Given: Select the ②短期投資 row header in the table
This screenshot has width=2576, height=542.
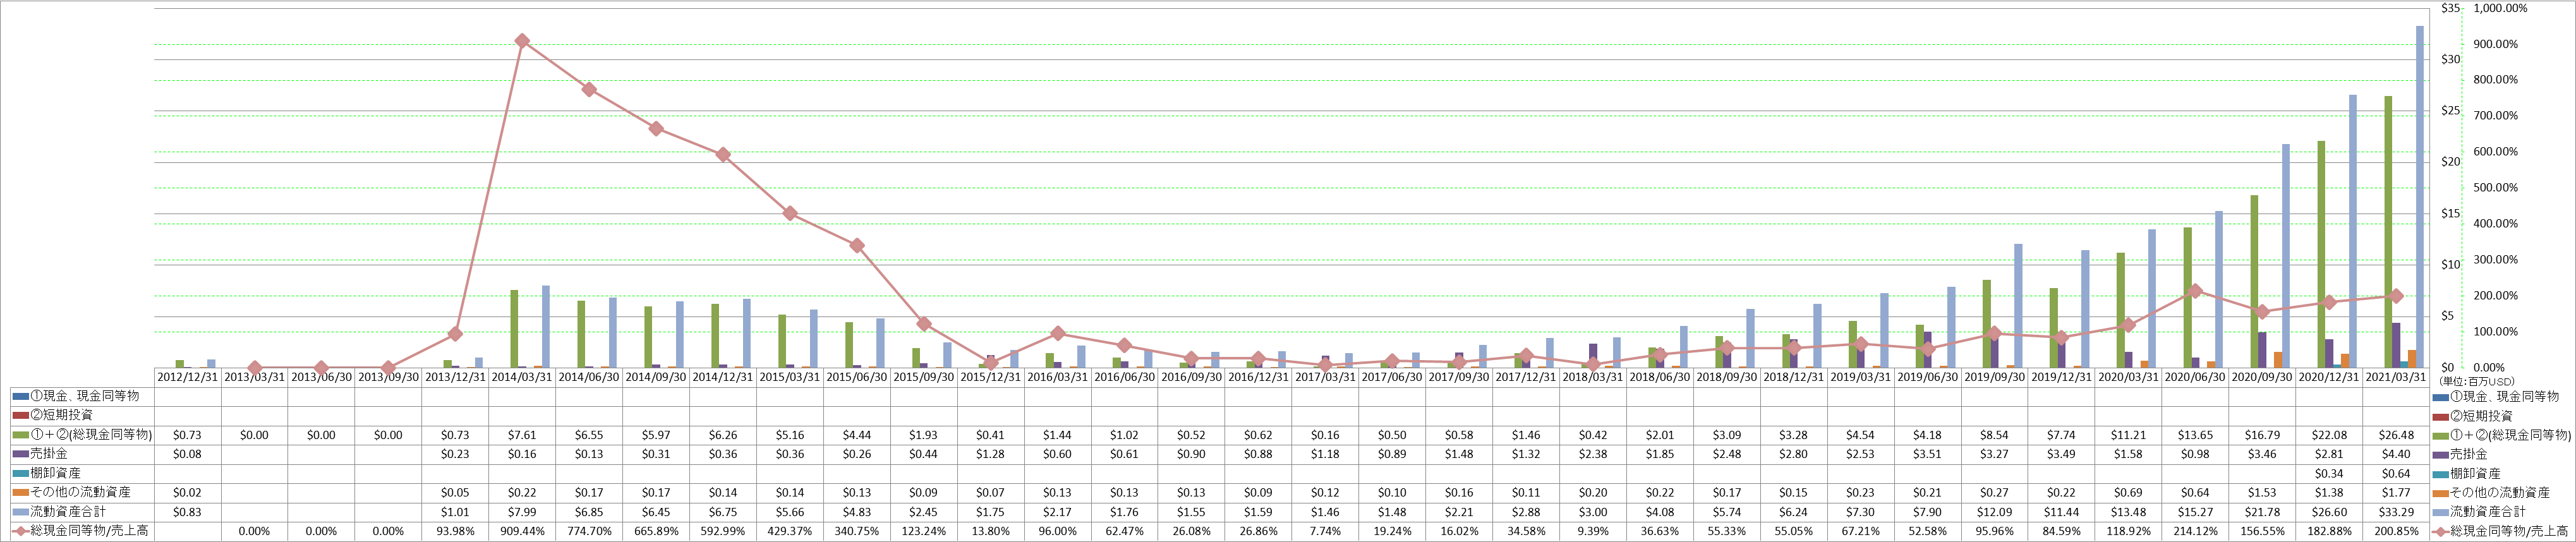Looking at the screenshot, I should 61,415.
